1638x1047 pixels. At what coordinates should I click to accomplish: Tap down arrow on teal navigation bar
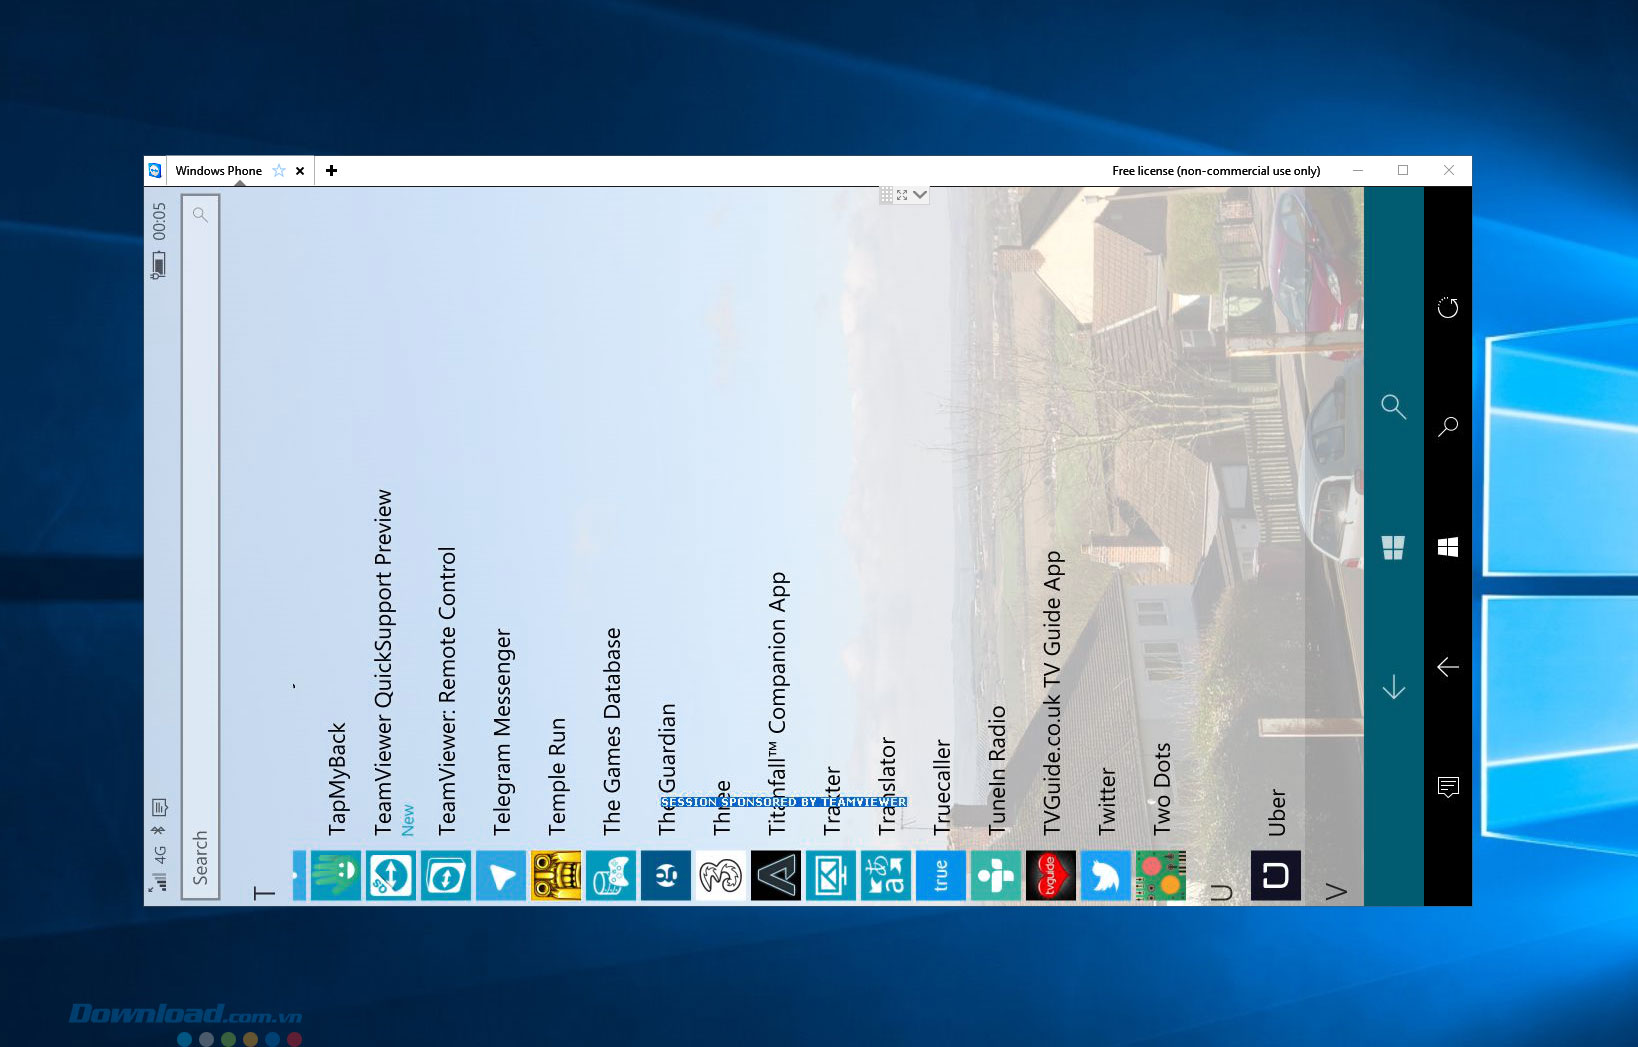pos(1394,687)
